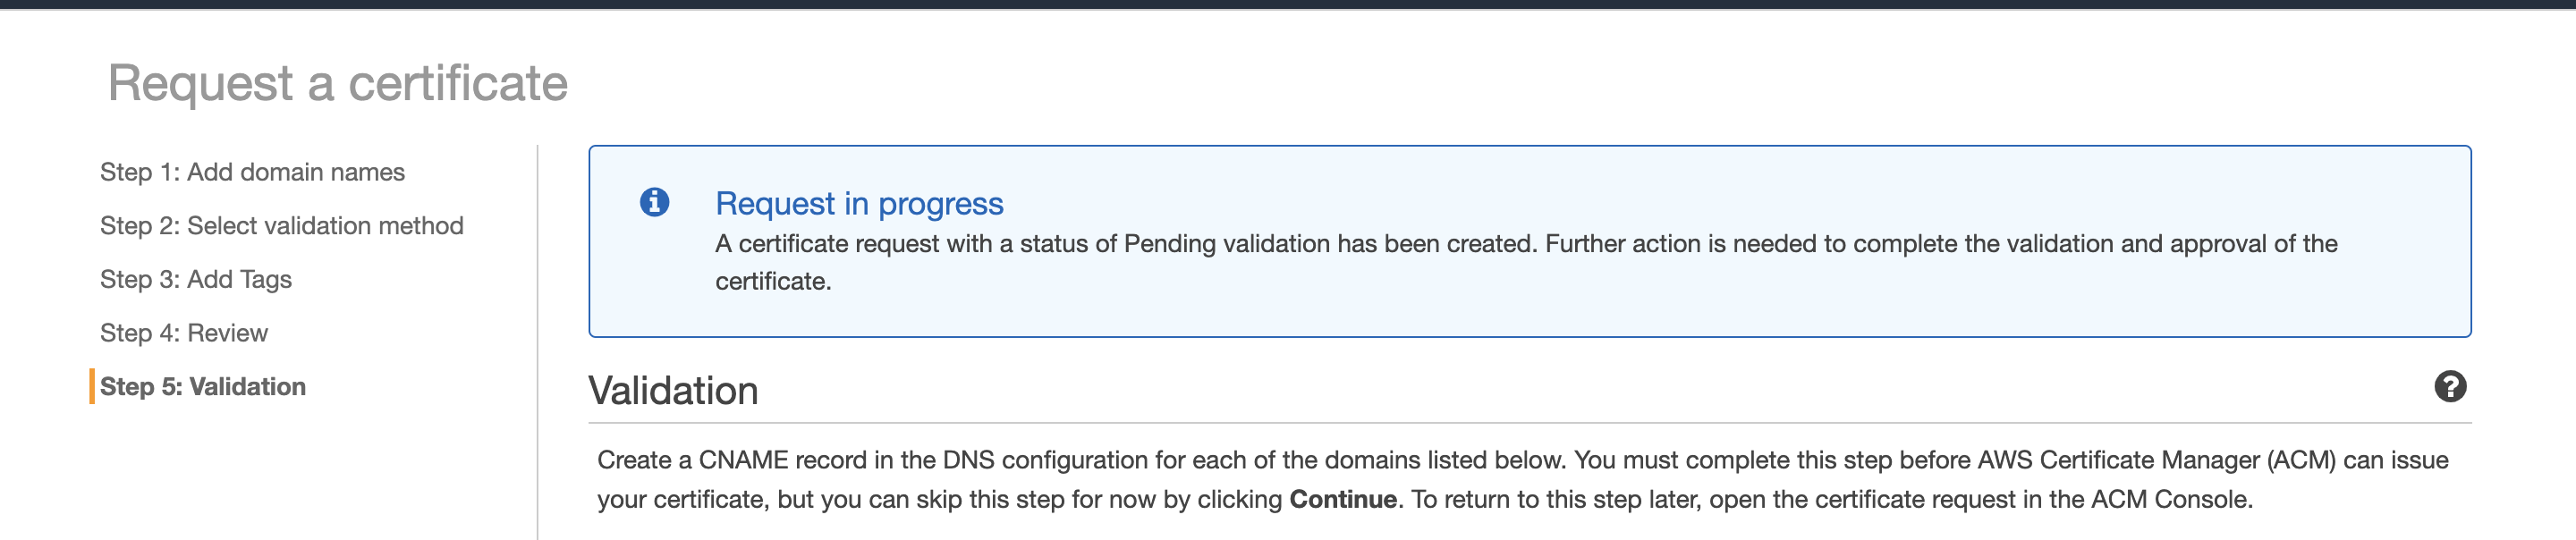Click the Request a certificate page heading
The width and height of the screenshot is (2576, 540).
[338, 83]
